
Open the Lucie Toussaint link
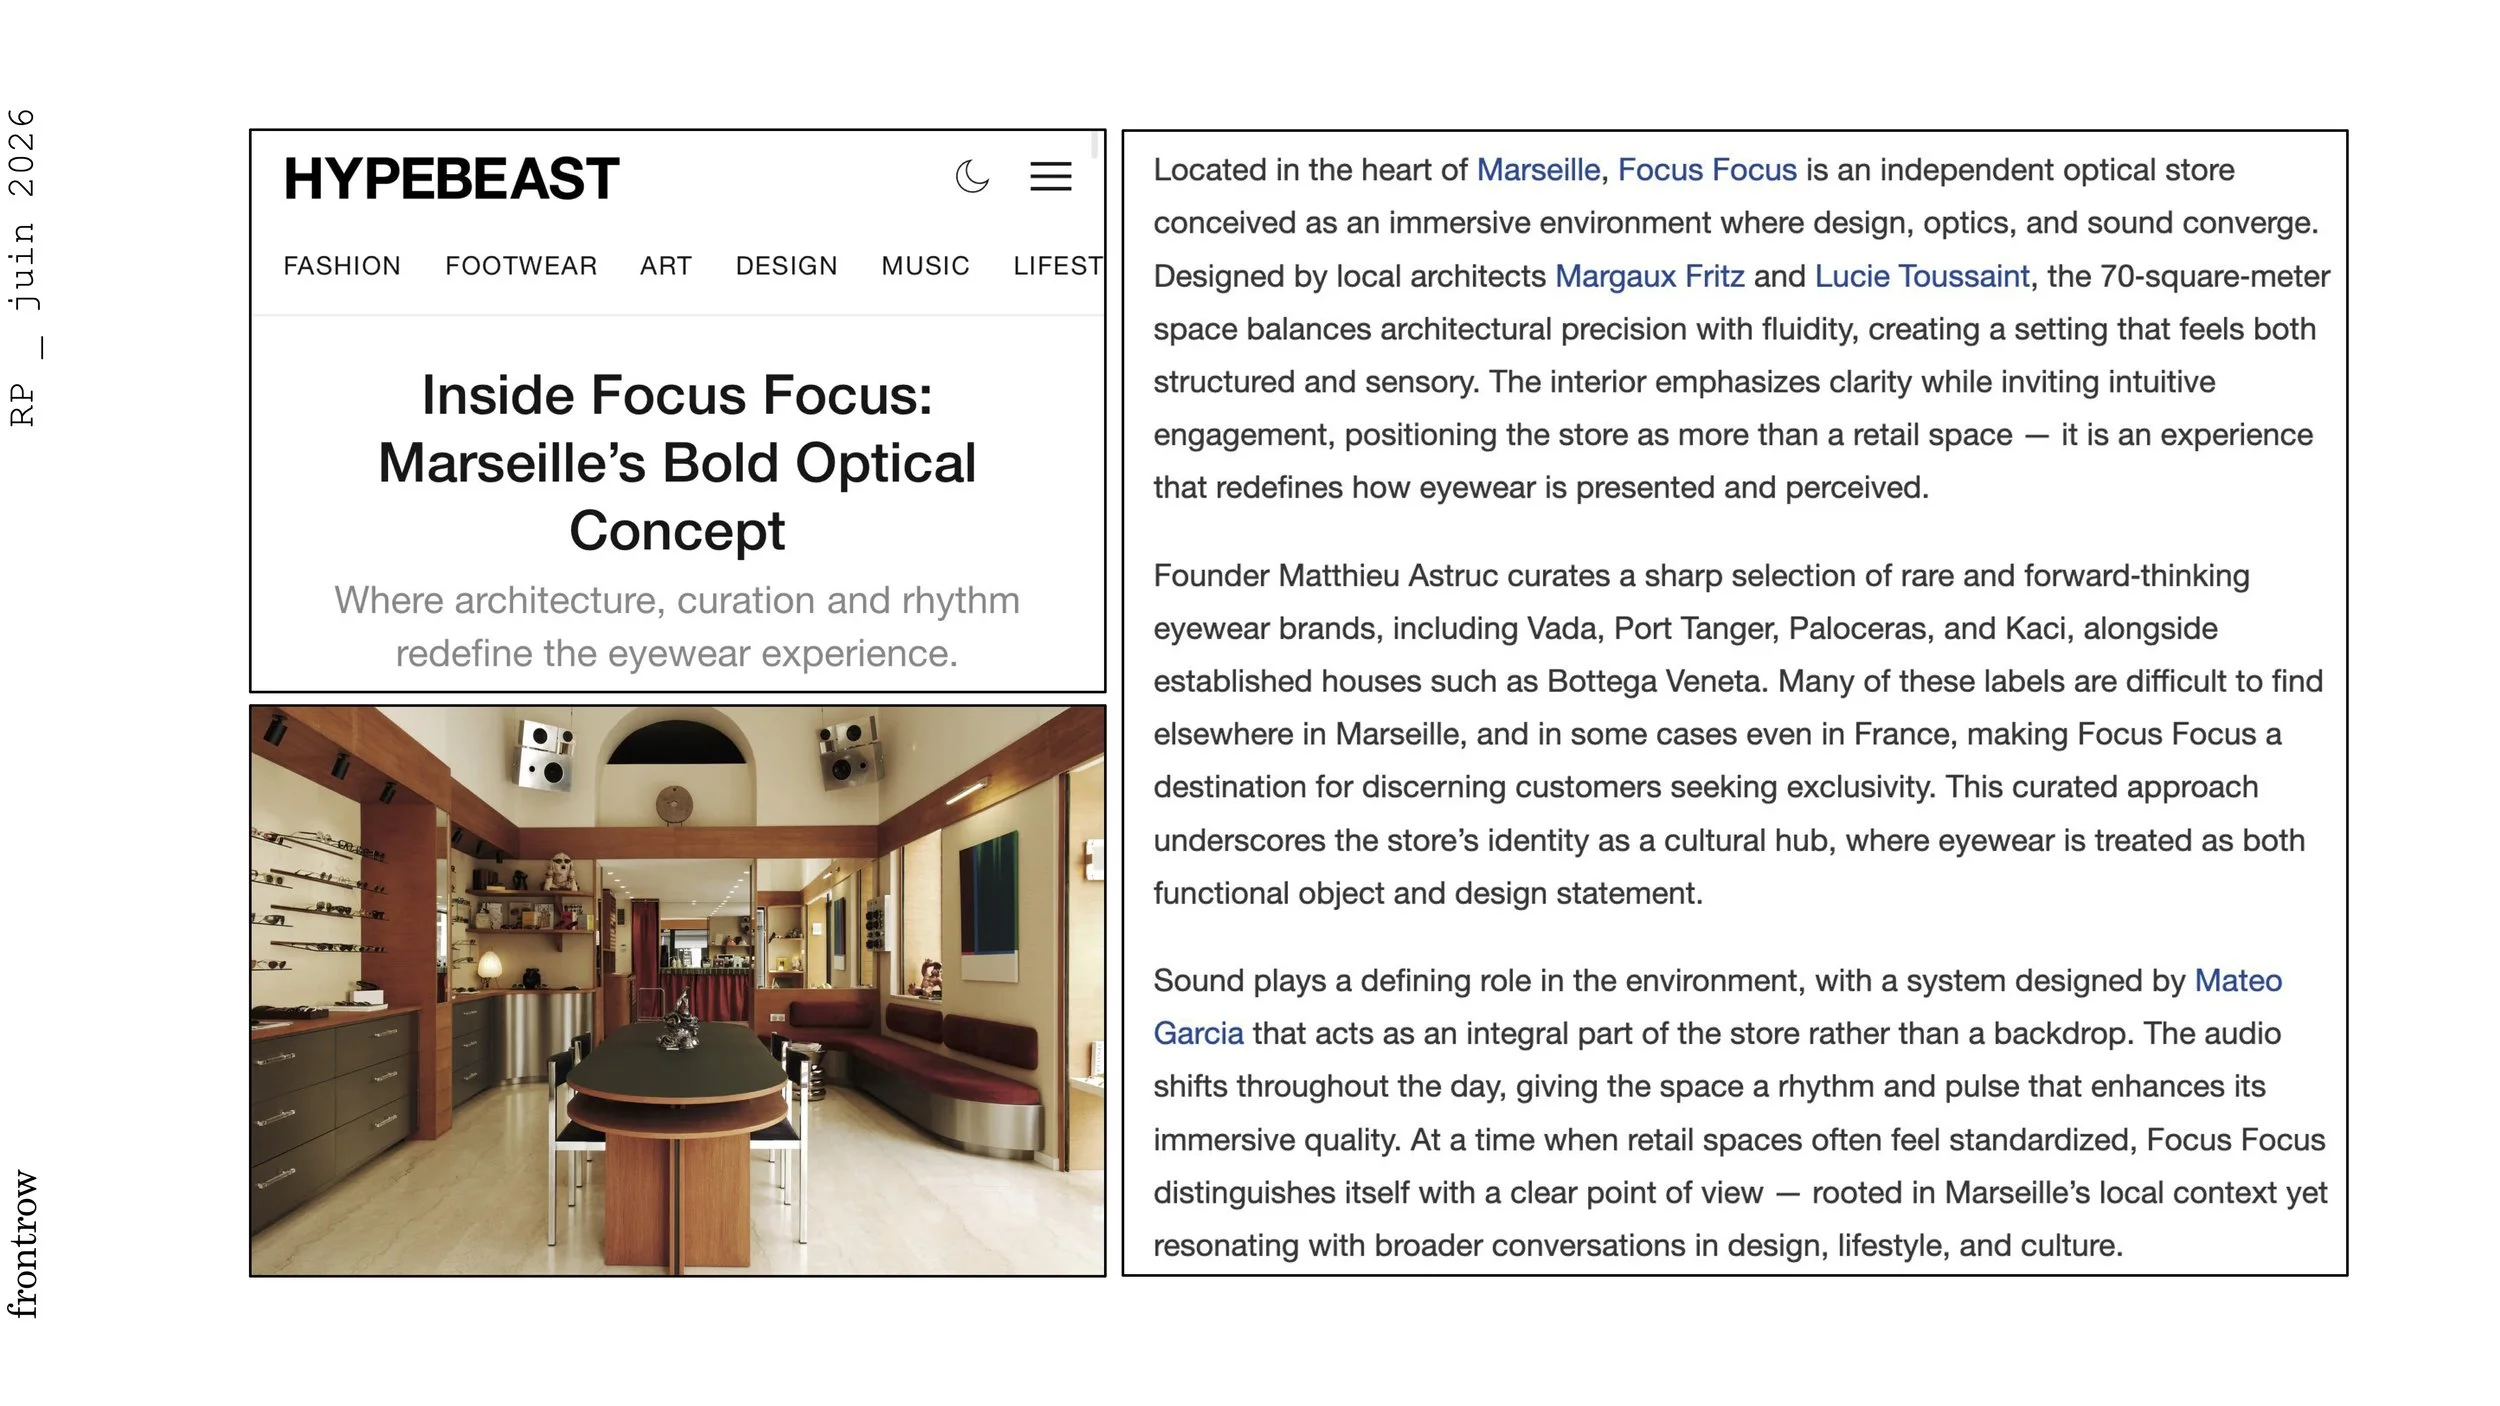1921,276
